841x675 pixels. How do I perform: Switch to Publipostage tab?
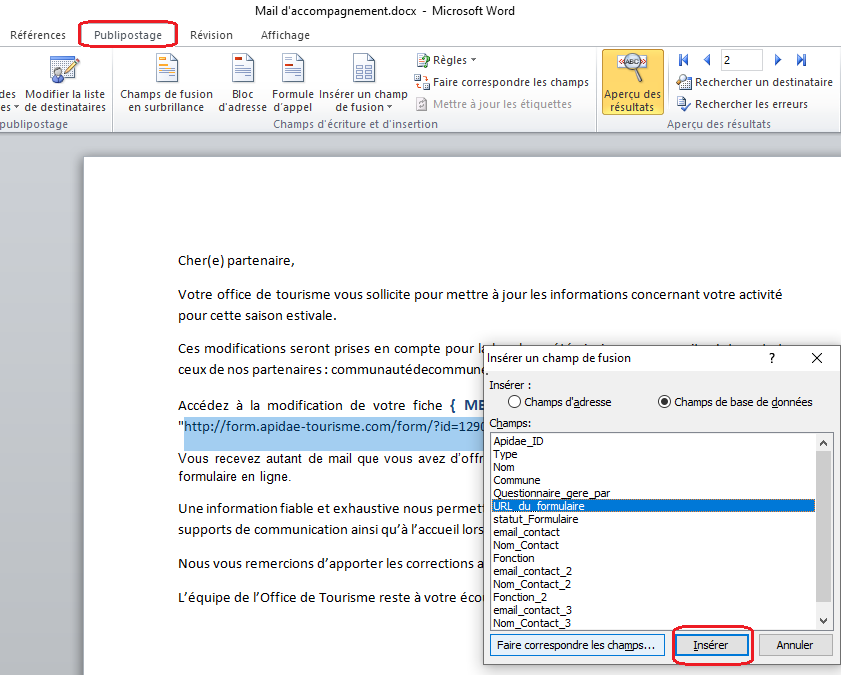[x=128, y=35]
